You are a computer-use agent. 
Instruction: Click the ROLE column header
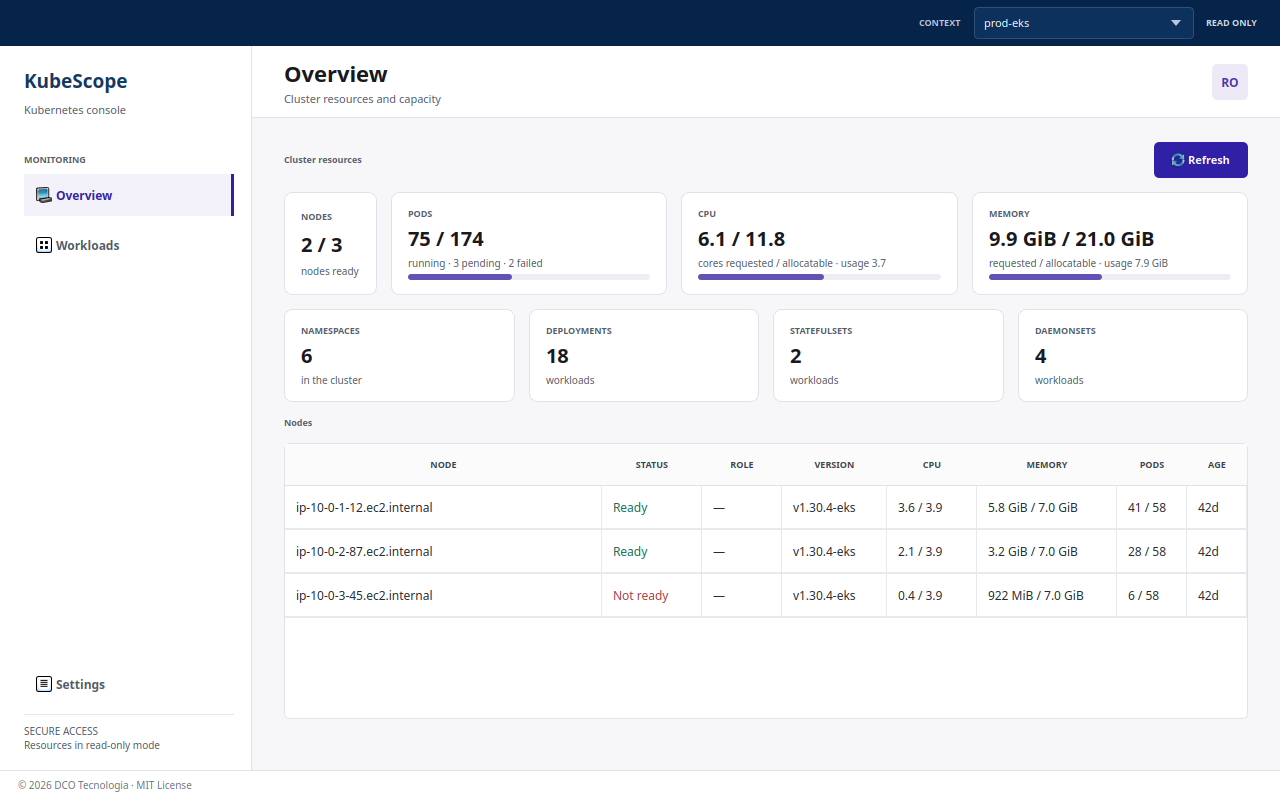(x=742, y=465)
